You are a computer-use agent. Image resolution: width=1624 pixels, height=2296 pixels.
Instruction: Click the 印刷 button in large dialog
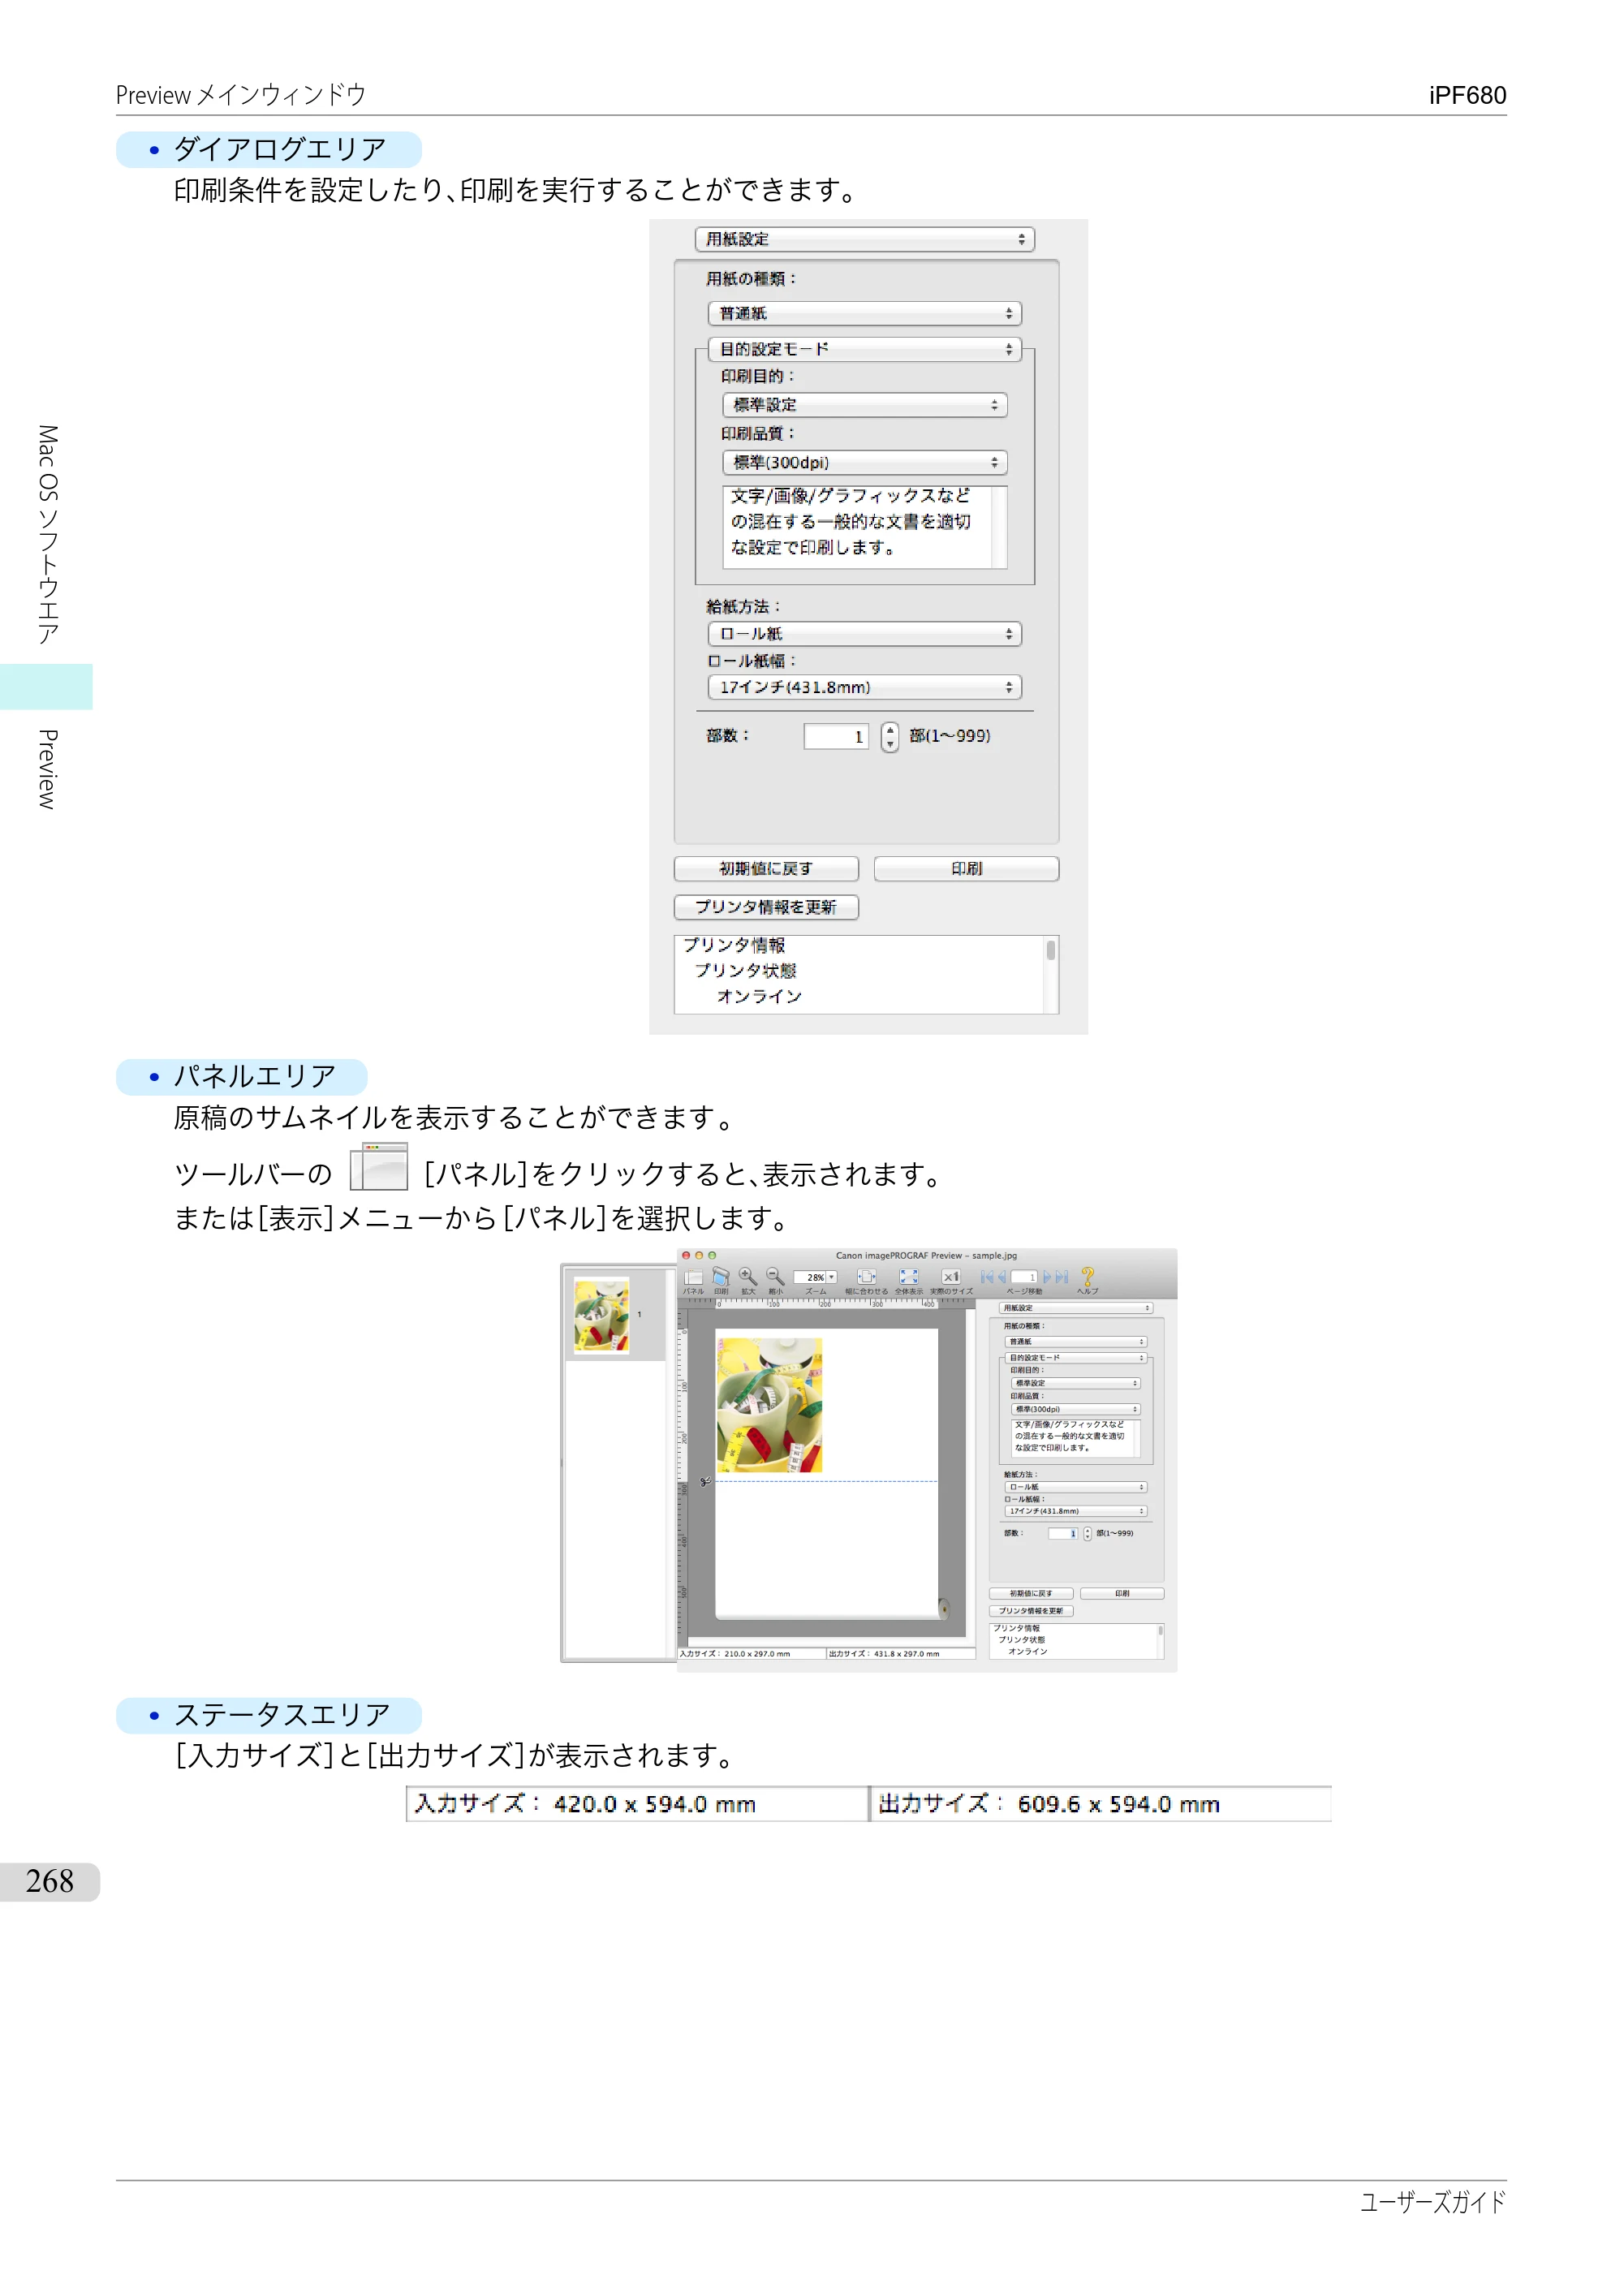click(x=966, y=869)
